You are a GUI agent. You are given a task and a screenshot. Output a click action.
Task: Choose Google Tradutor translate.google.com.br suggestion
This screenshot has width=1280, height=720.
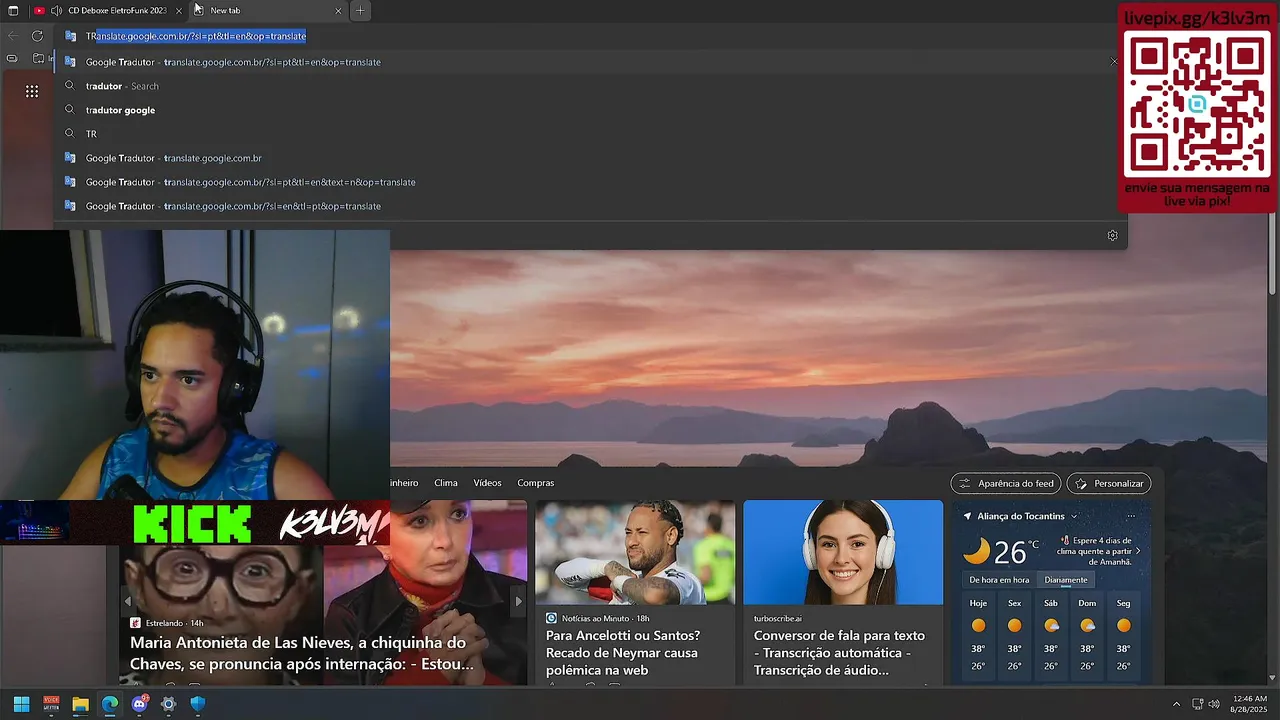pyautogui.click(x=590, y=158)
